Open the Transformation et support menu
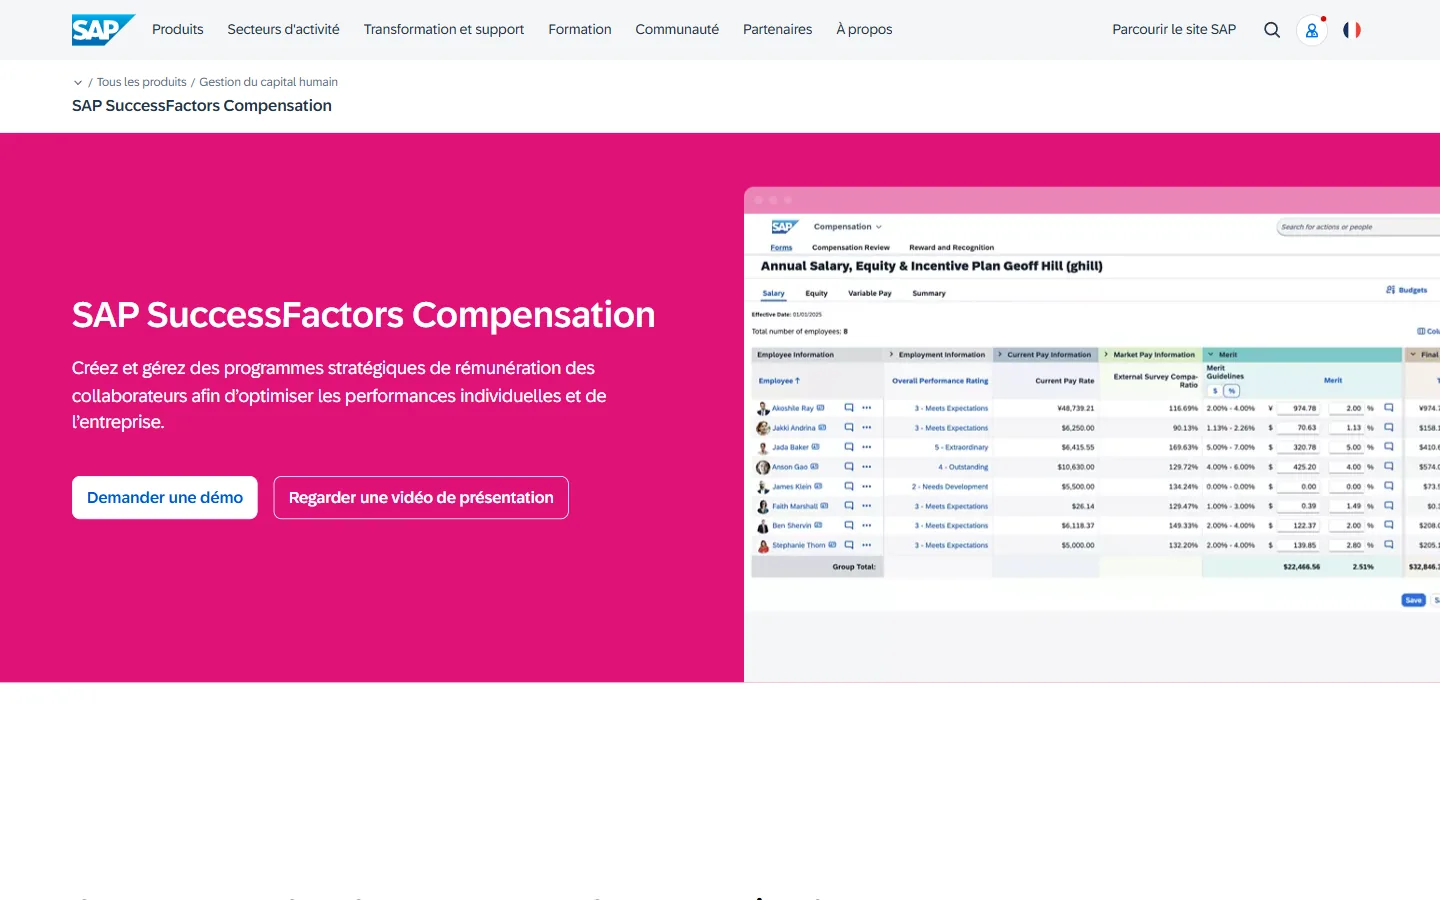Screen dimensions: 1440x900 tap(444, 30)
